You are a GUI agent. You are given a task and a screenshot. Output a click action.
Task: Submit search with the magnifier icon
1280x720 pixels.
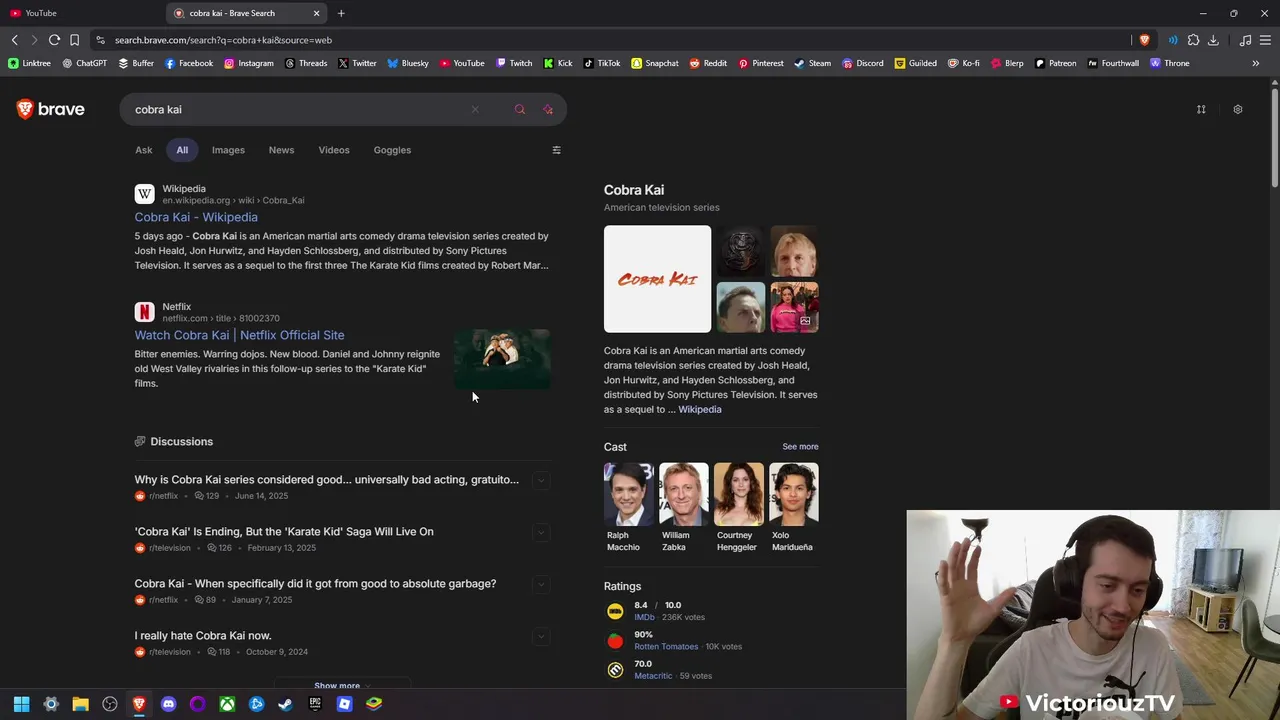point(519,109)
